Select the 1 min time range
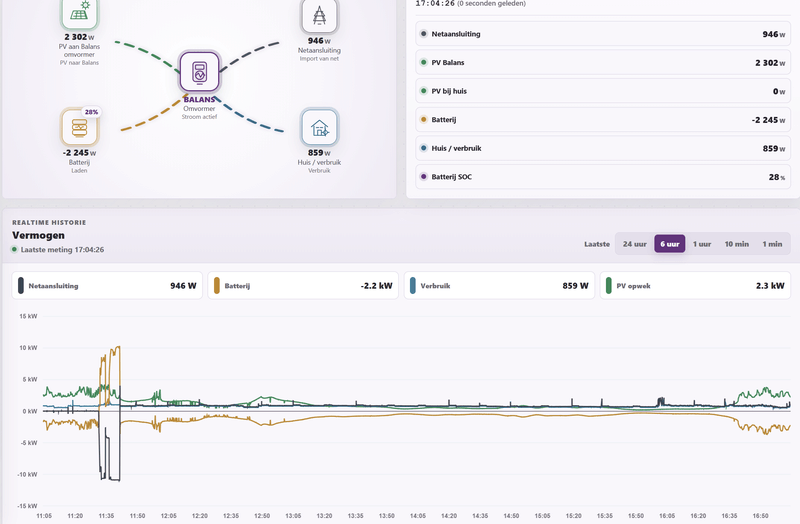 click(772, 244)
